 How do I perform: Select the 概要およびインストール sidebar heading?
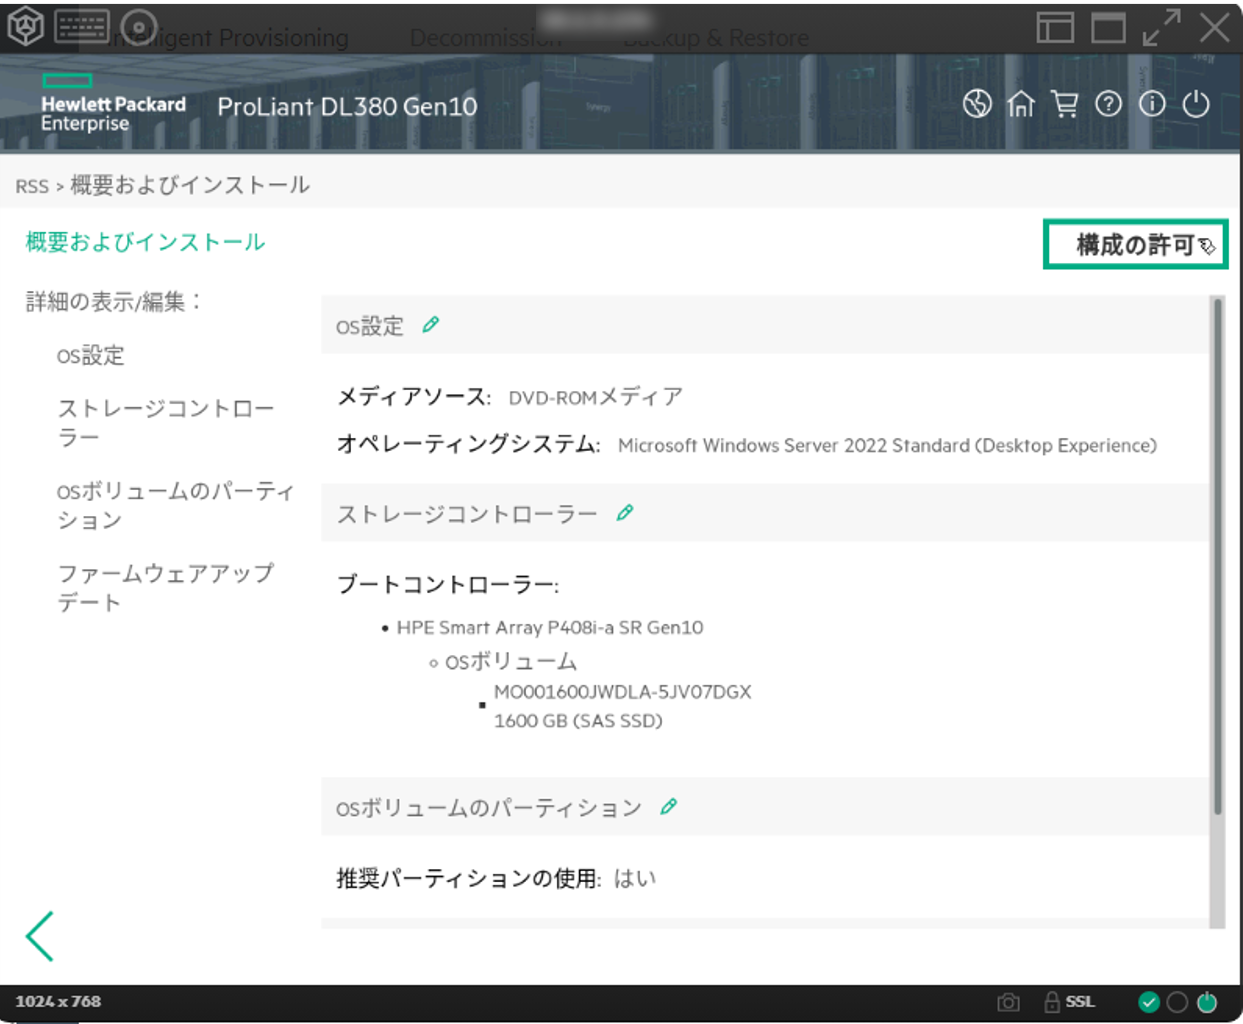point(145,242)
